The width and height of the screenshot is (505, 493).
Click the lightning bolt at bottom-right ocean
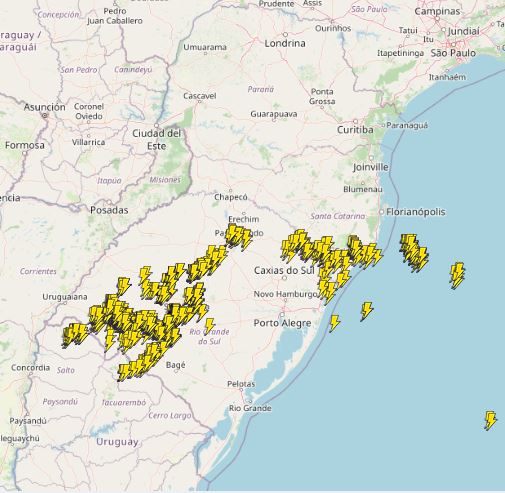point(490,420)
